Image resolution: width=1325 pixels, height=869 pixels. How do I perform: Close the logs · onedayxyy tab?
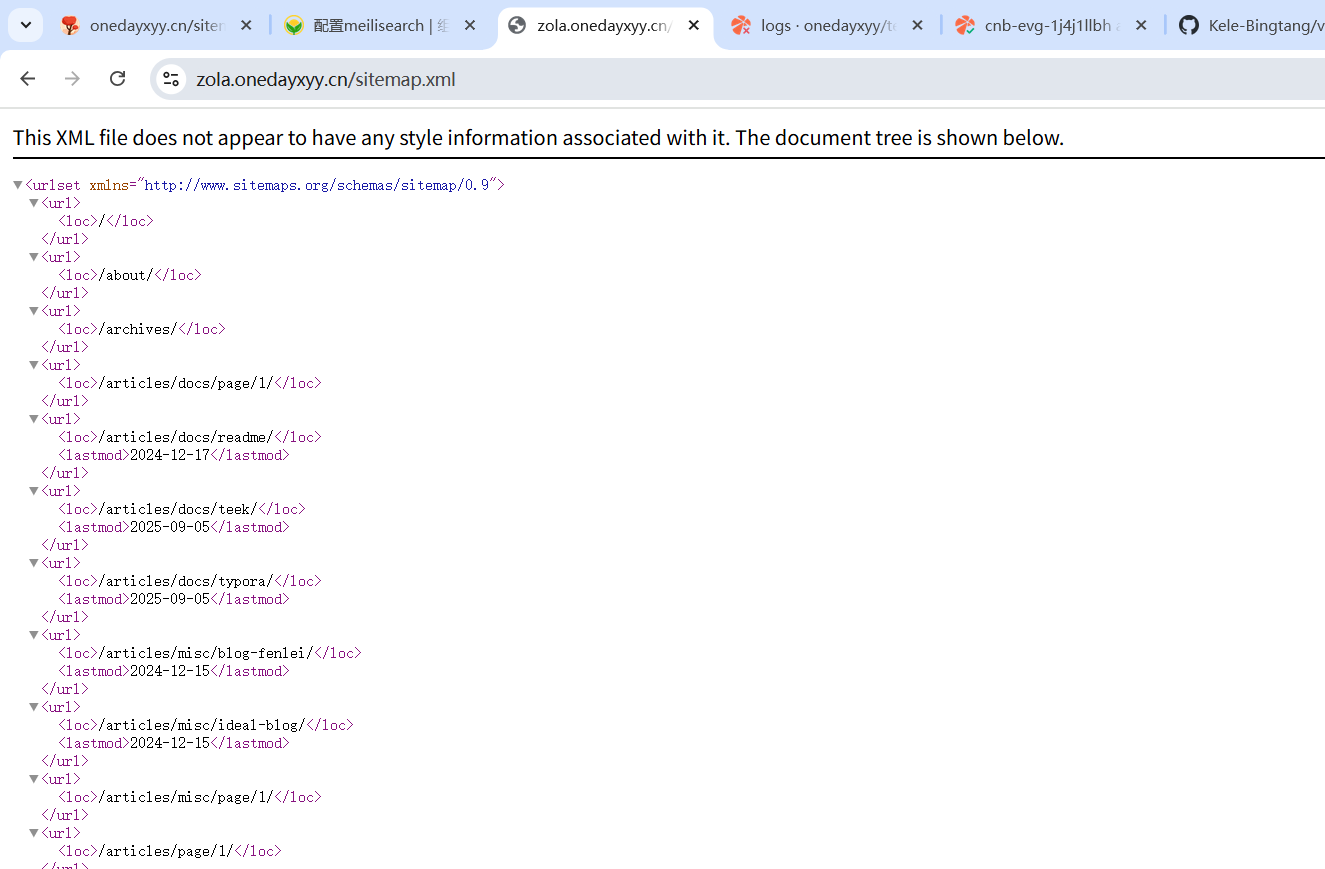pyautogui.click(x=917, y=25)
